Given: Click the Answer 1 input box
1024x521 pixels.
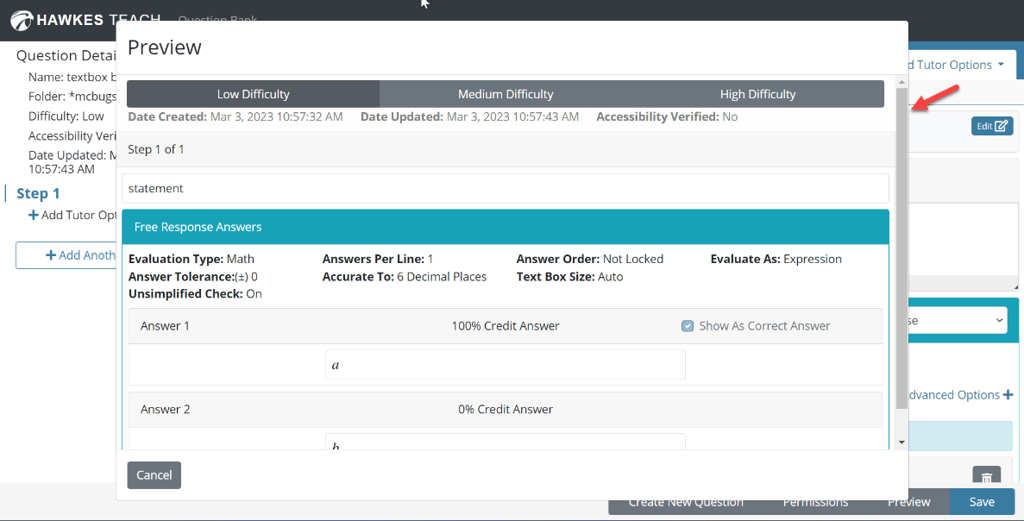Looking at the screenshot, I should click(505, 365).
